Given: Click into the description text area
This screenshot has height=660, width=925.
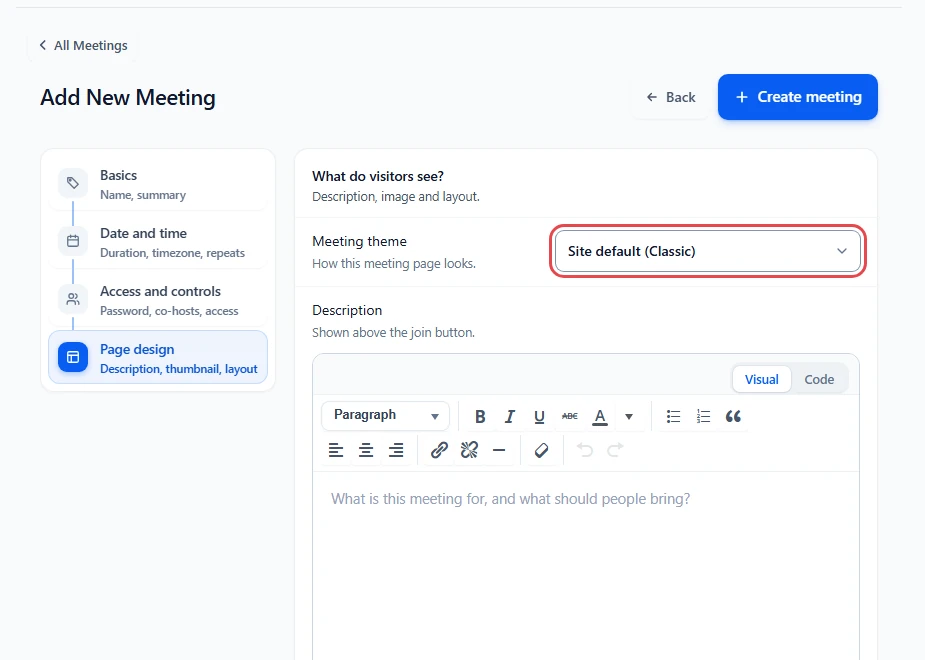Looking at the screenshot, I should [x=586, y=566].
